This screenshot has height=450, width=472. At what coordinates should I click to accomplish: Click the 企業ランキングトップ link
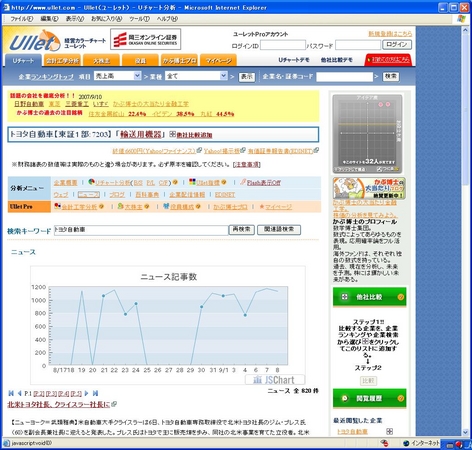tap(46, 76)
